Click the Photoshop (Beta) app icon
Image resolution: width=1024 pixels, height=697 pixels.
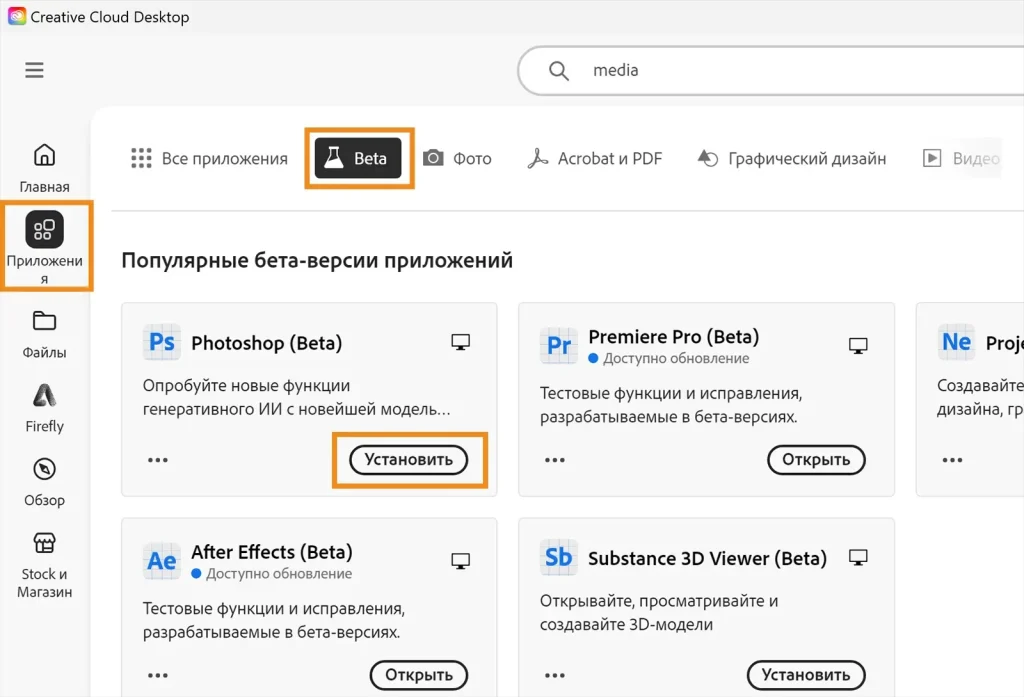click(x=161, y=343)
